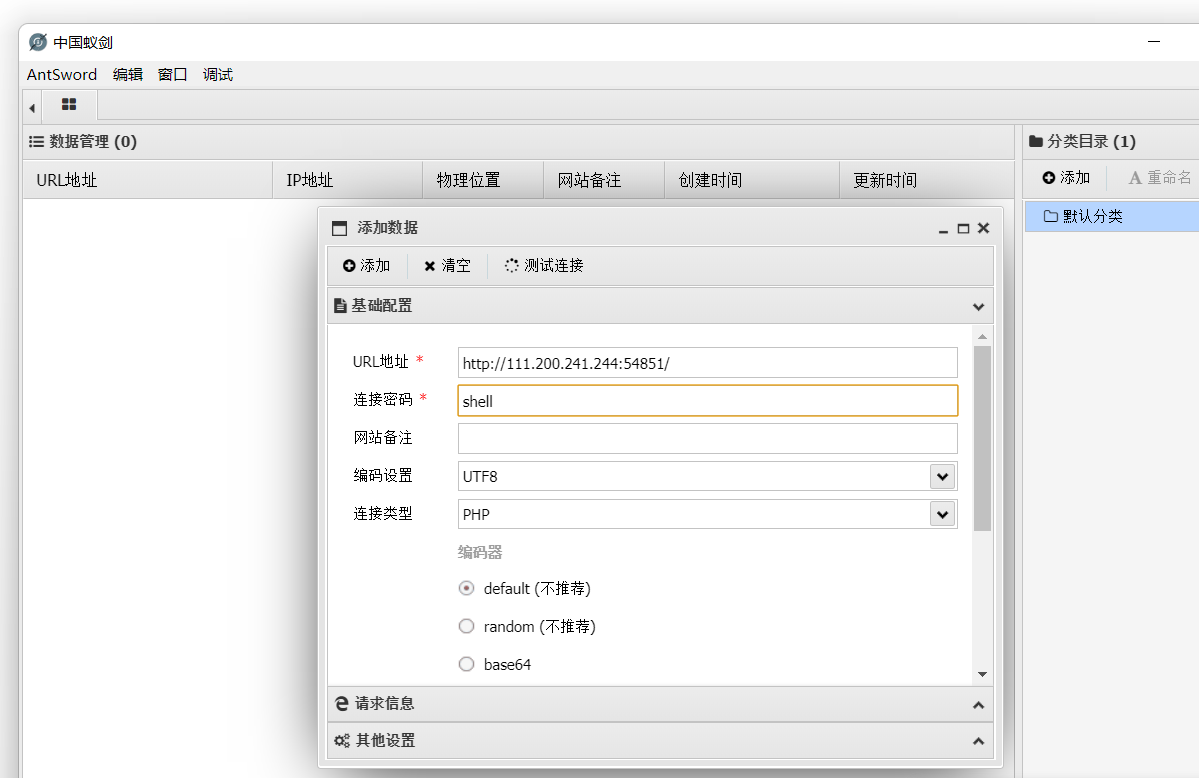Select the random (不推荐) encoder radio
This screenshot has width=1199, height=778.
coord(466,627)
